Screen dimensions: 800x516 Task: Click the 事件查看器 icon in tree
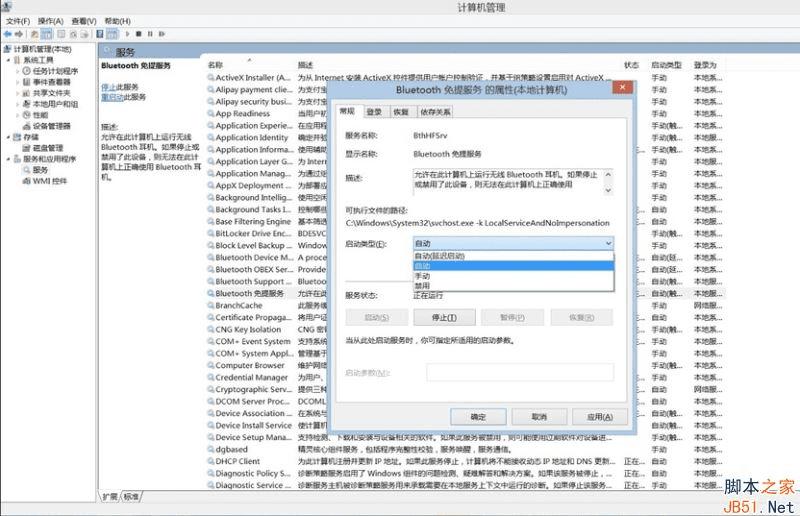click(27, 82)
